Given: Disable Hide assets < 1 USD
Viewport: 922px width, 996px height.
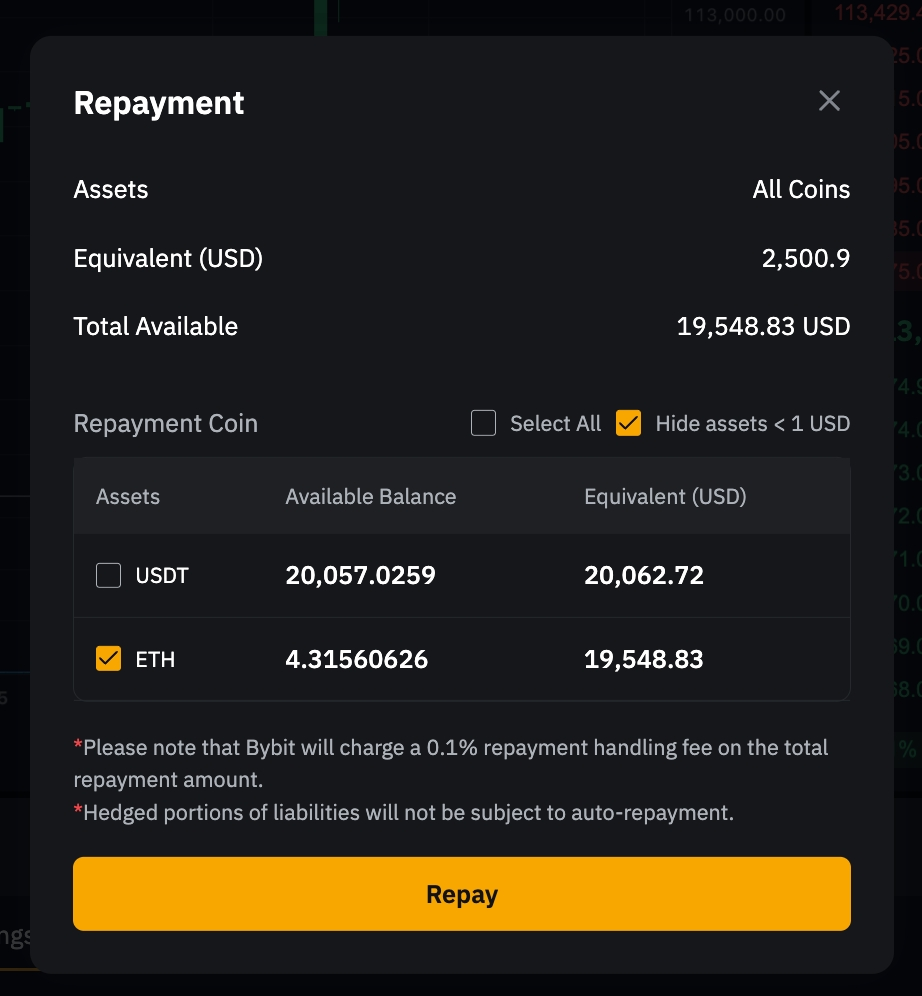Looking at the screenshot, I should click(629, 424).
